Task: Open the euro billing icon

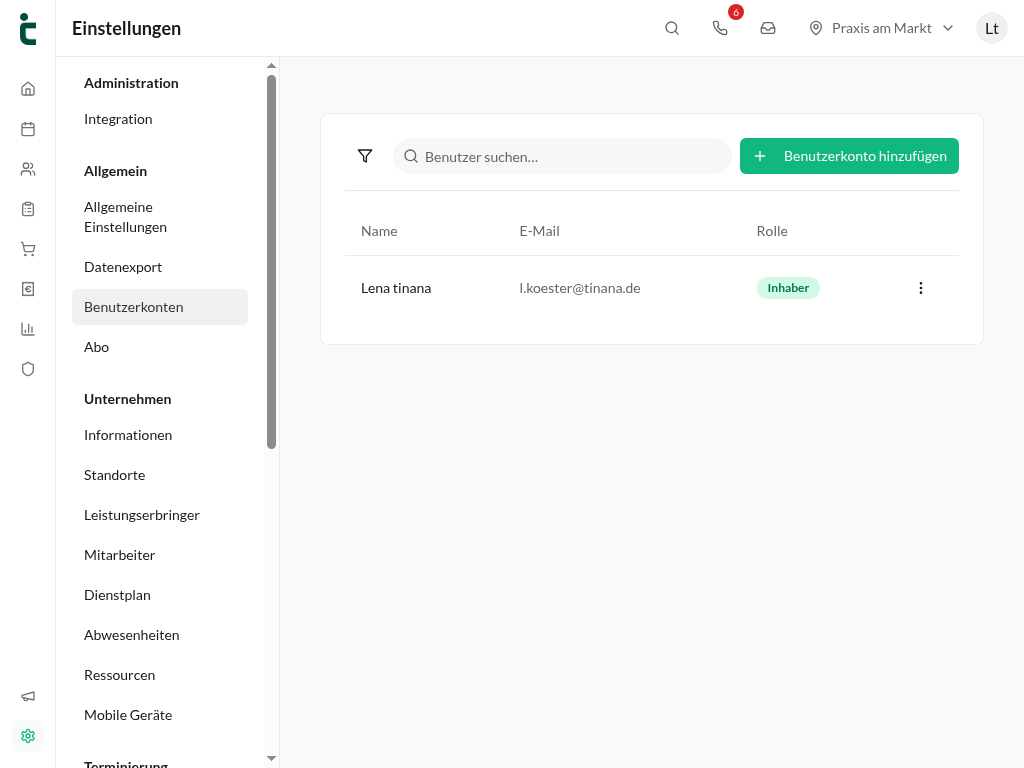Action: click(27, 289)
